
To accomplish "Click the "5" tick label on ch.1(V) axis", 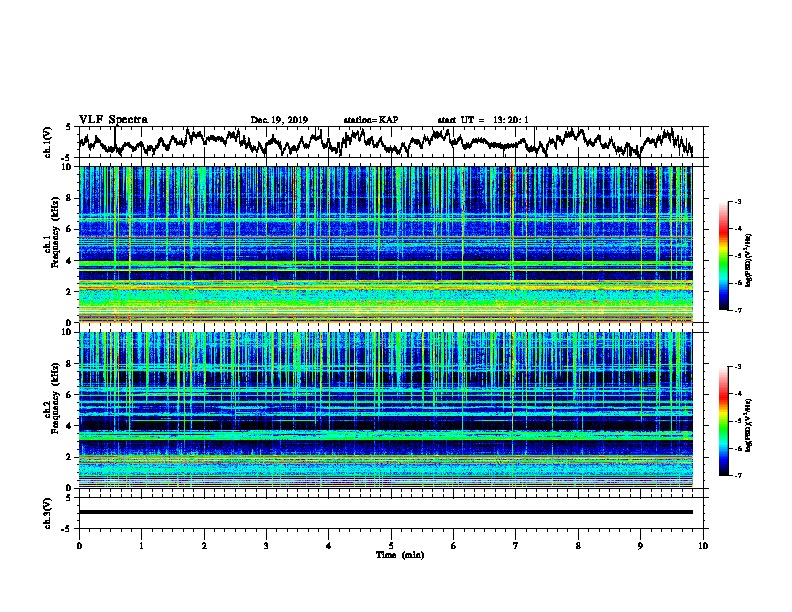I will (x=68, y=127).
